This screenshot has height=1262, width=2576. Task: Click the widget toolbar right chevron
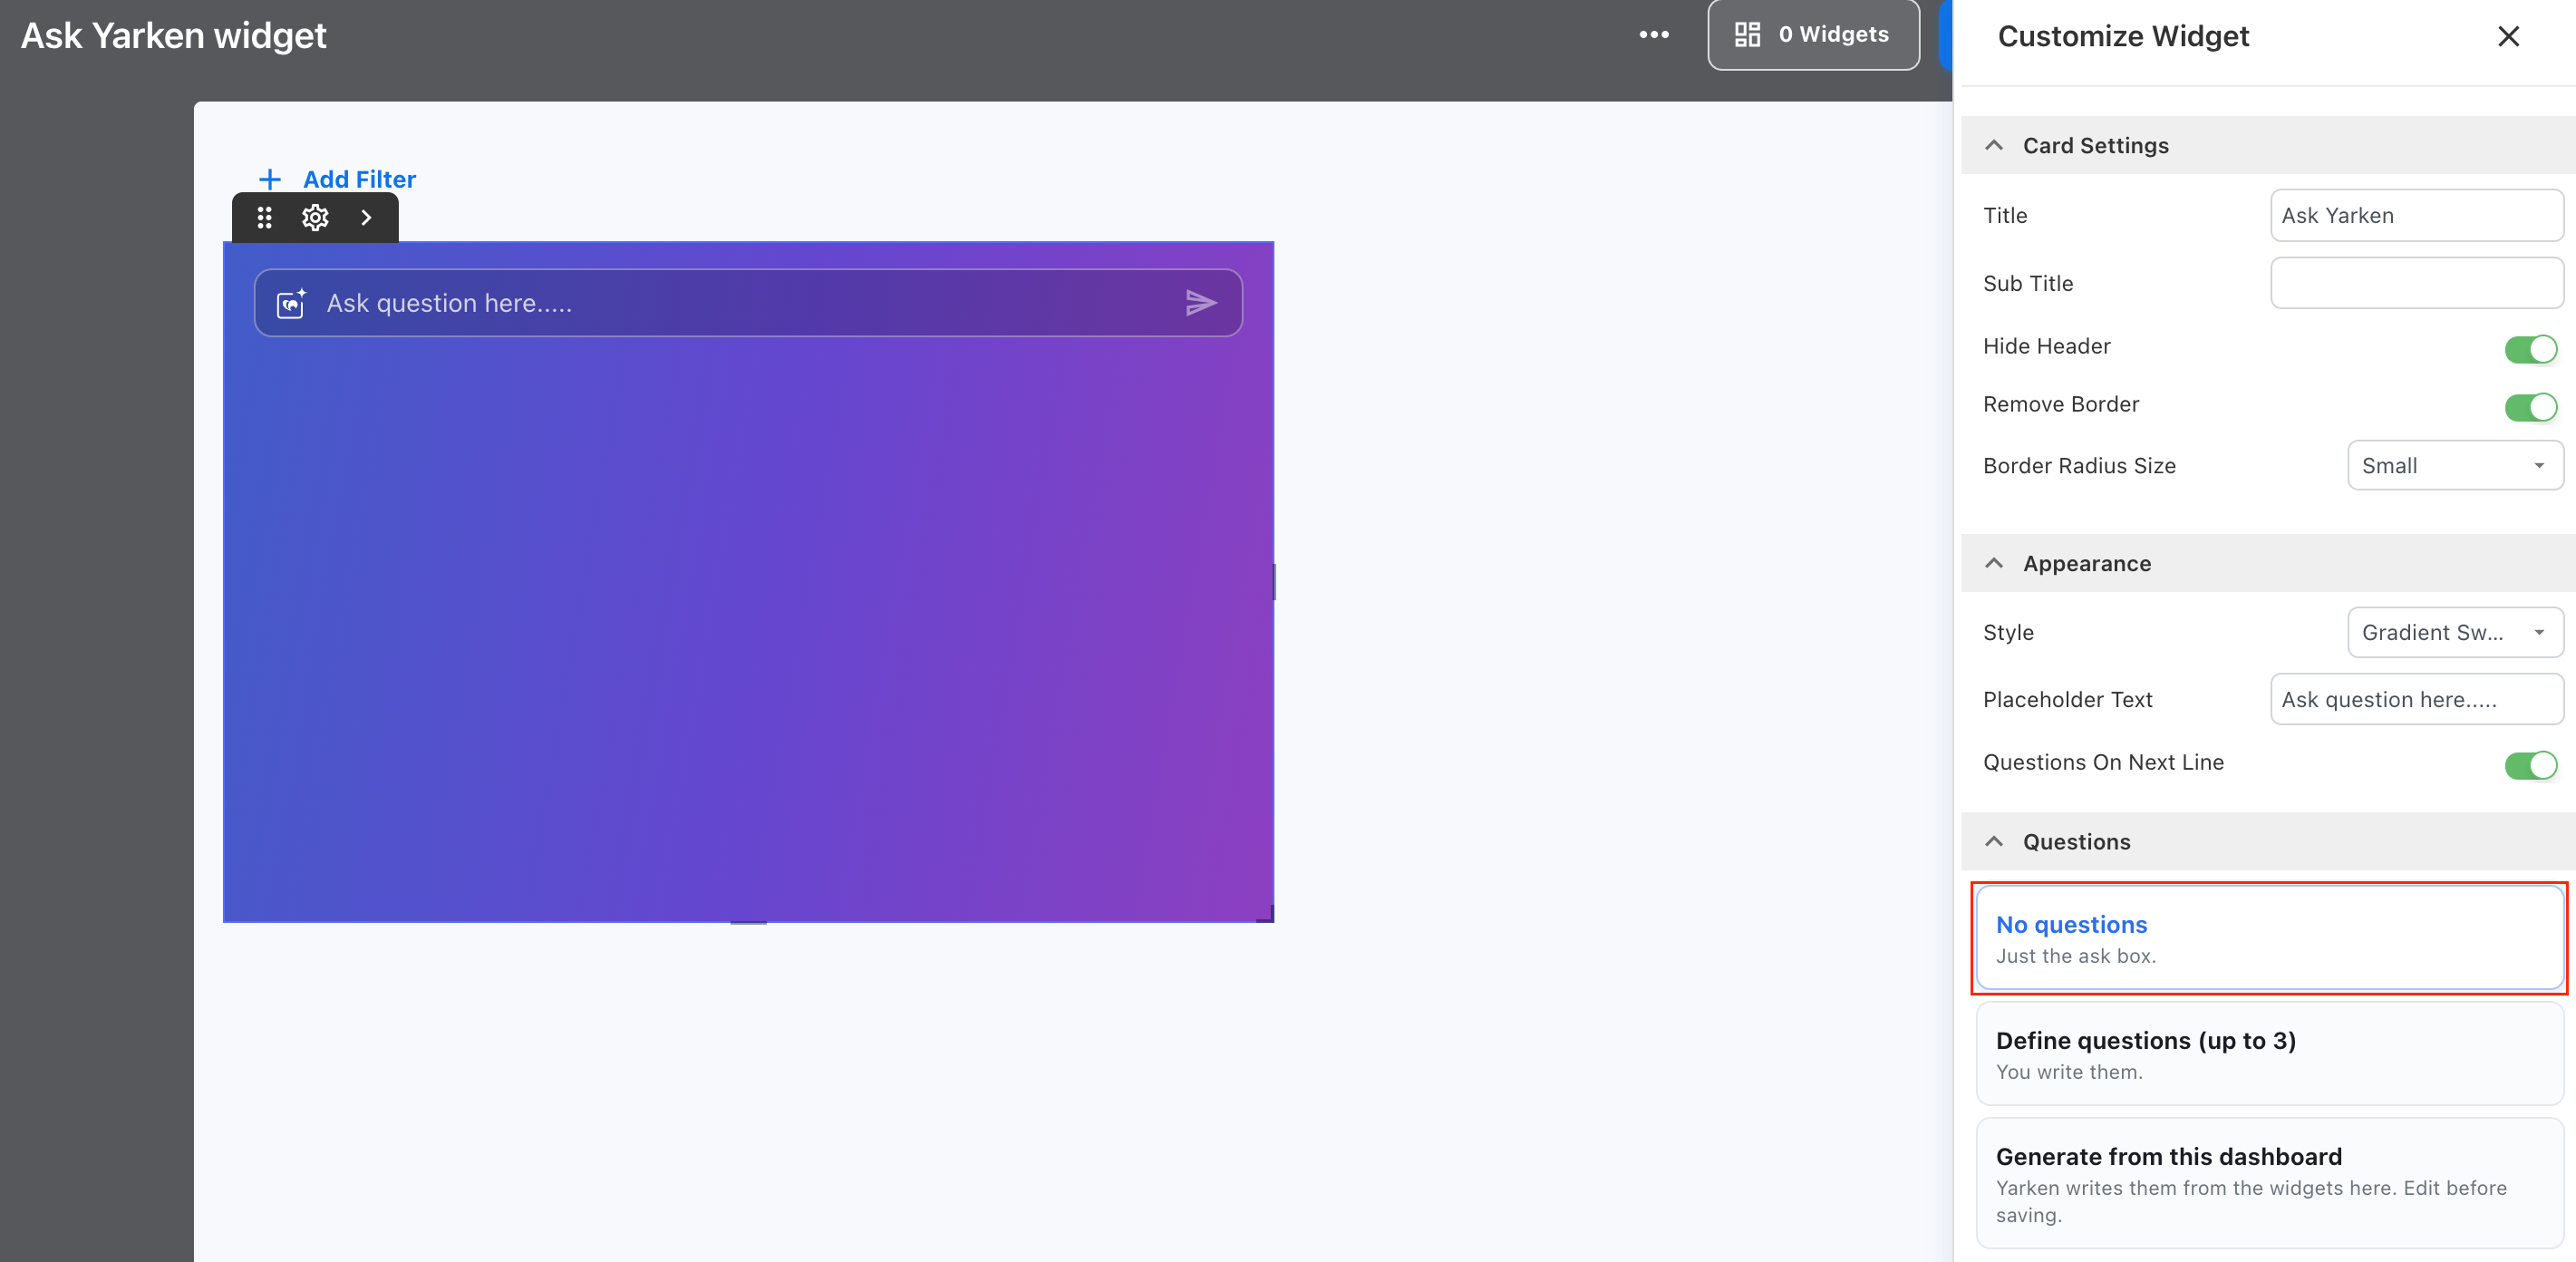point(366,218)
